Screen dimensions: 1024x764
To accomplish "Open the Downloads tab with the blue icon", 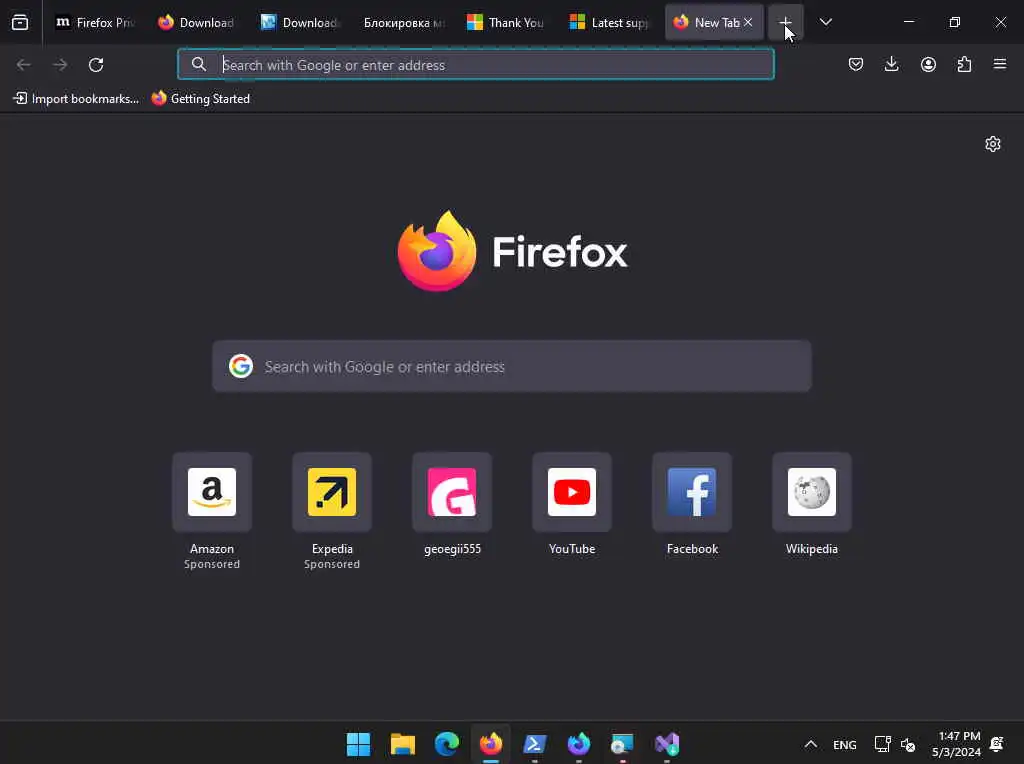I will click(299, 22).
